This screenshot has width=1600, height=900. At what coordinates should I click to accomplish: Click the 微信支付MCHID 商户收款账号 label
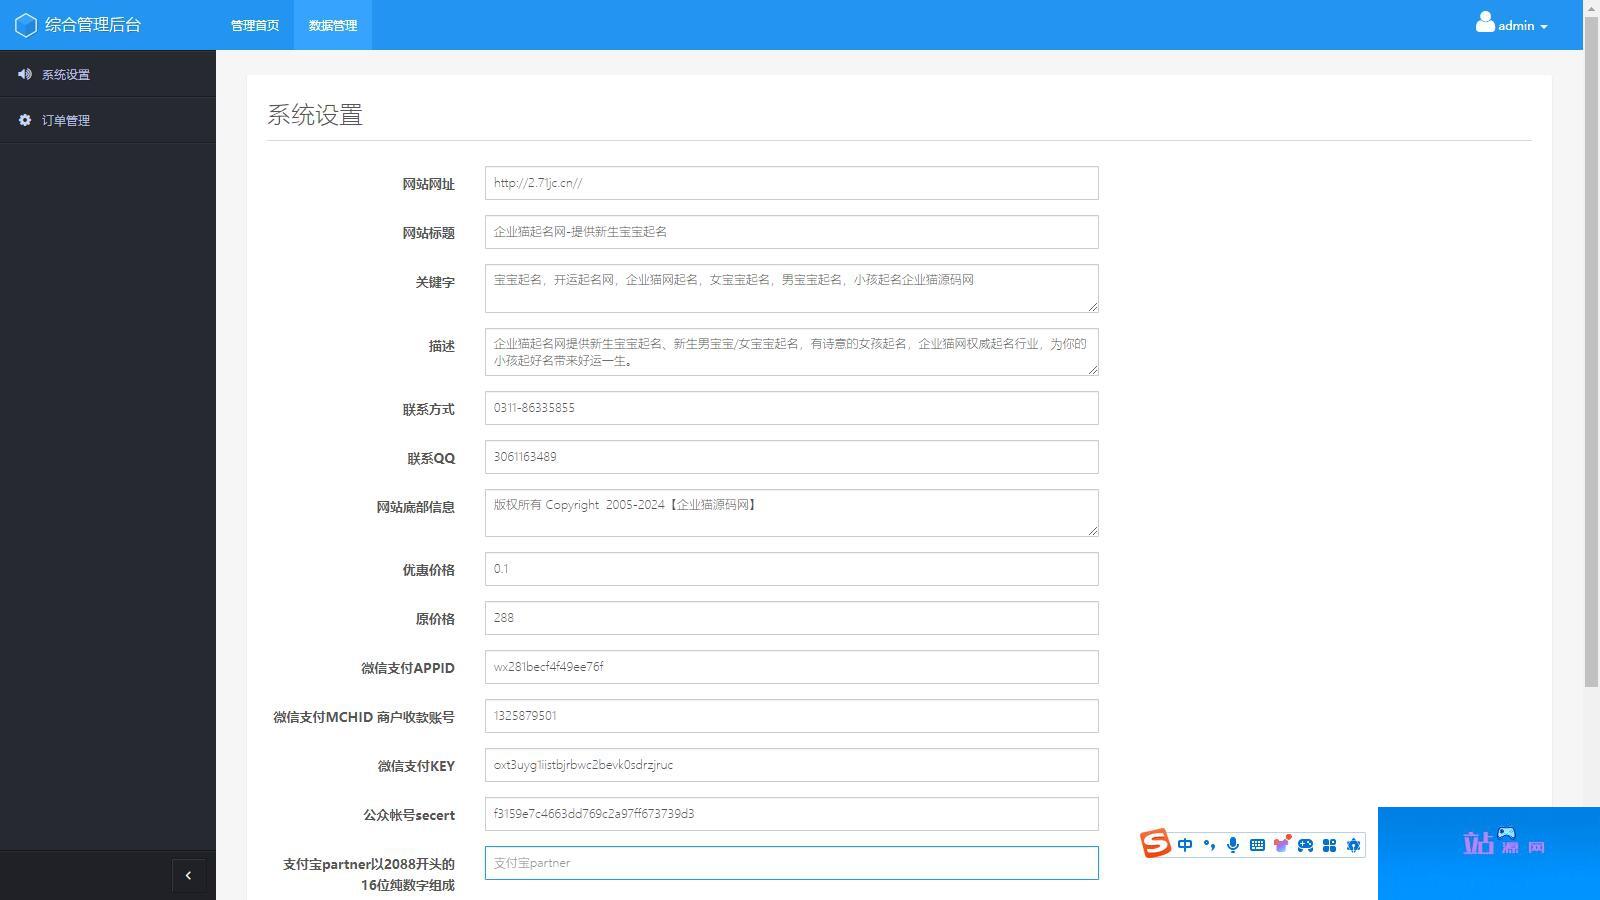(364, 717)
